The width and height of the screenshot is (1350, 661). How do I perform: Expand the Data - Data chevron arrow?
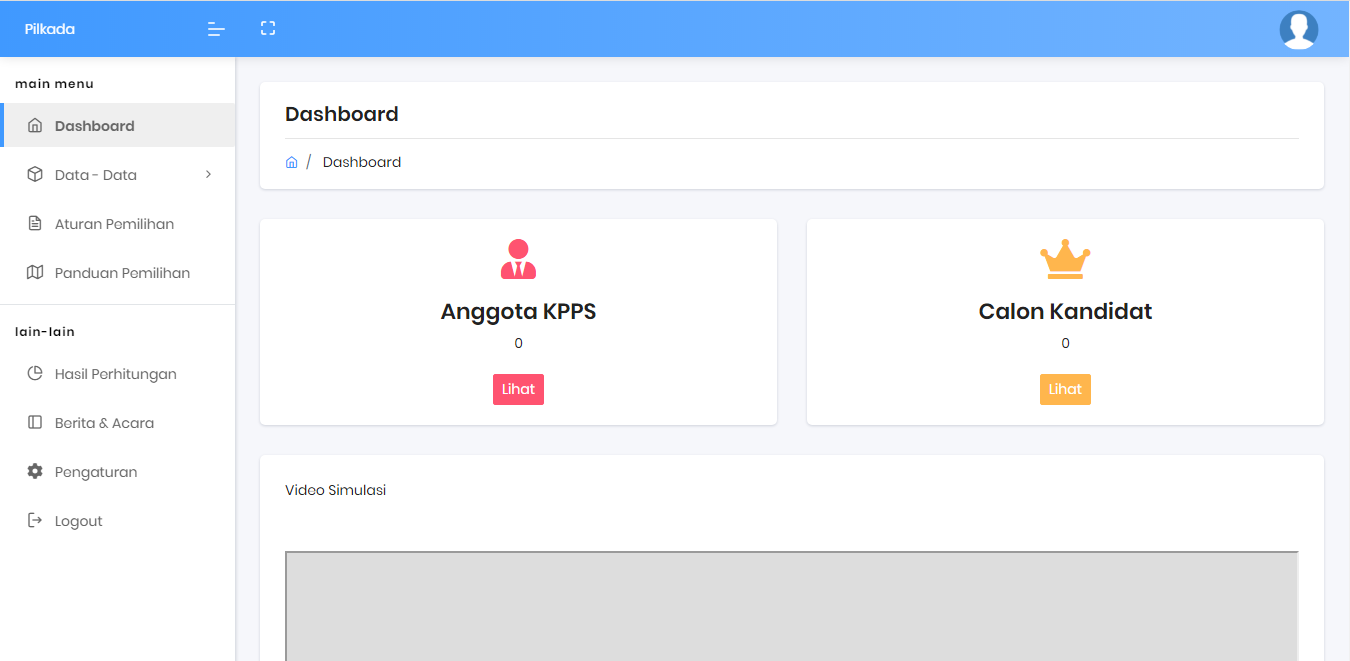point(208,175)
